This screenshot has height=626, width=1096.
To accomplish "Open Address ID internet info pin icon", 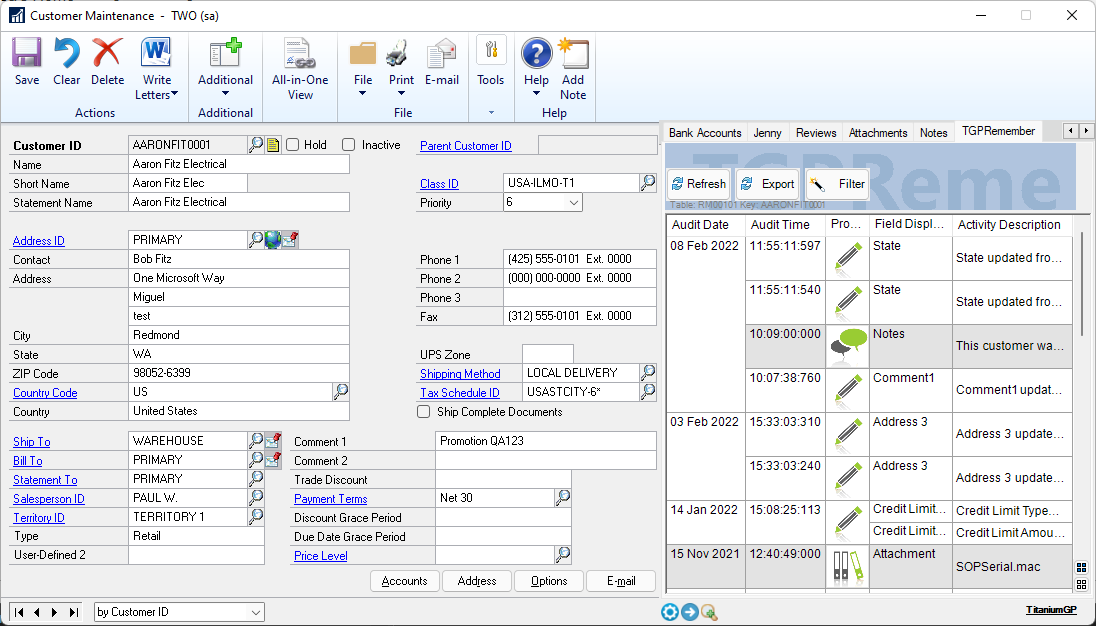I will [x=289, y=240].
